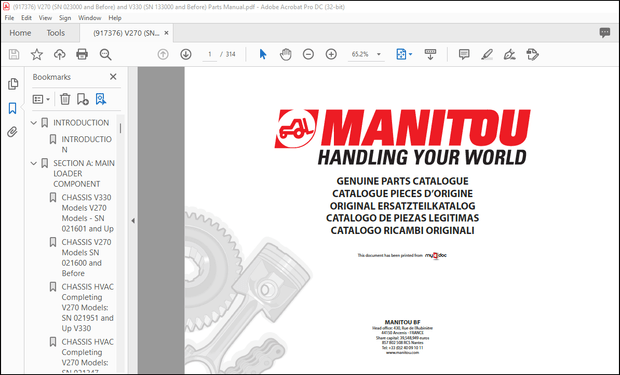Select the (917376) V270 document tab
Image resolution: width=620 pixels, height=375 pixels.
(x=127, y=33)
